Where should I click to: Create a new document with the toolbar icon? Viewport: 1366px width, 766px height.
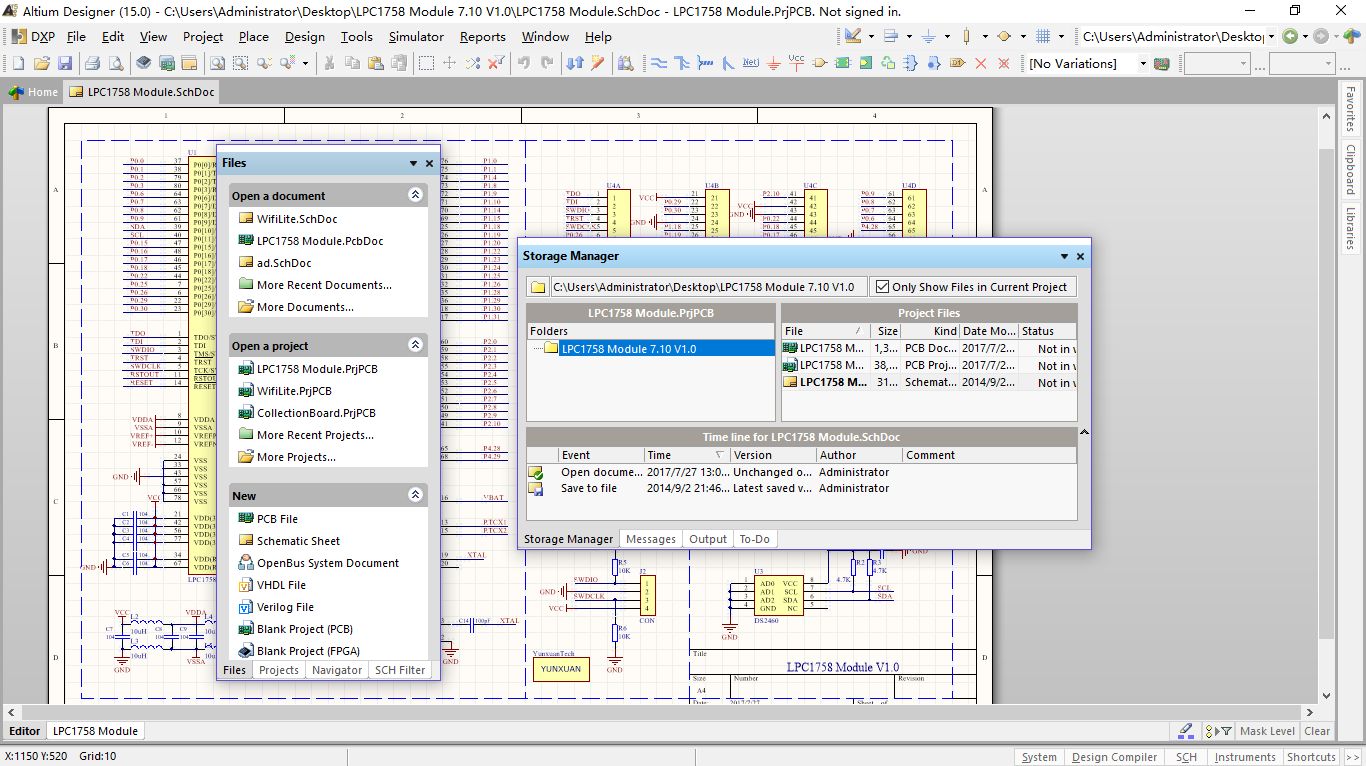point(18,63)
